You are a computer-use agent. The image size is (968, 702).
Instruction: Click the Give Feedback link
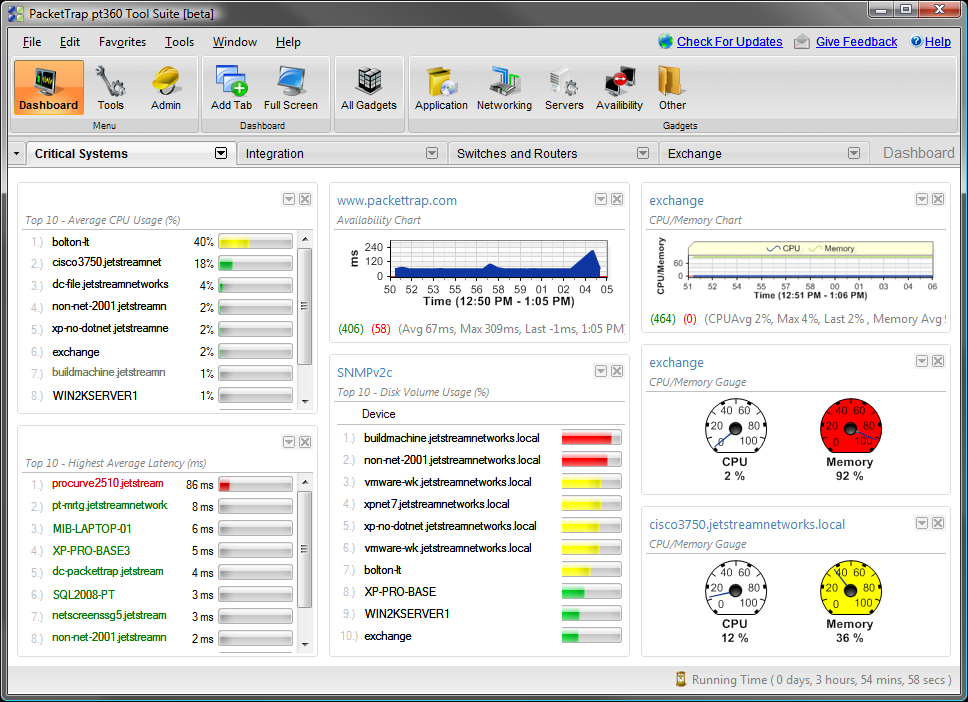click(856, 41)
